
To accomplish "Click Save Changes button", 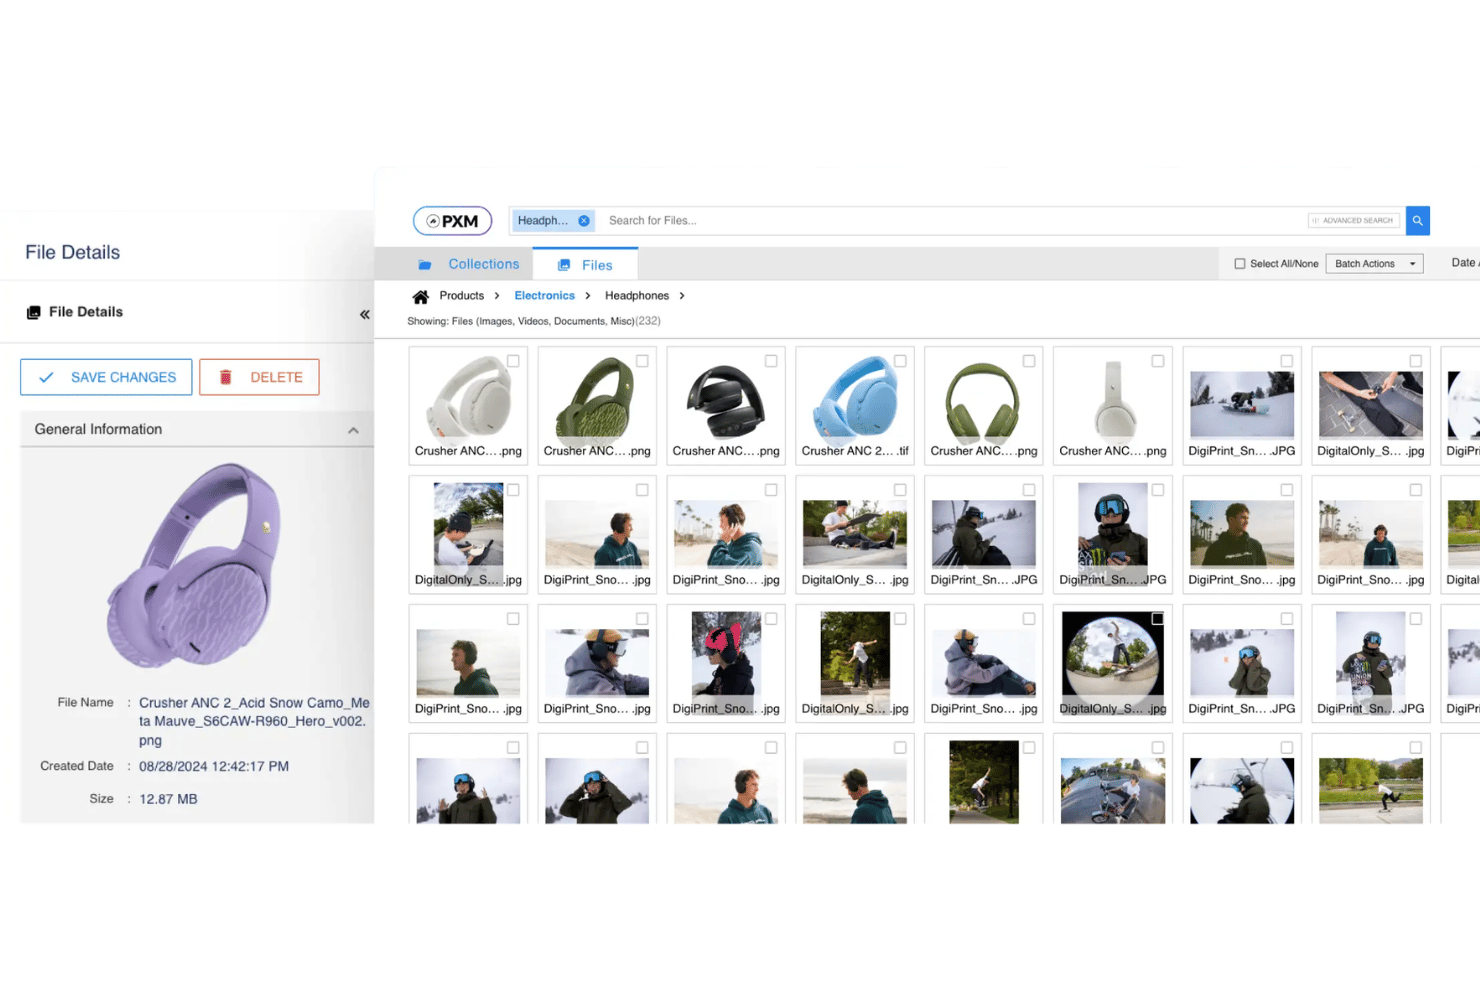I will [106, 377].
